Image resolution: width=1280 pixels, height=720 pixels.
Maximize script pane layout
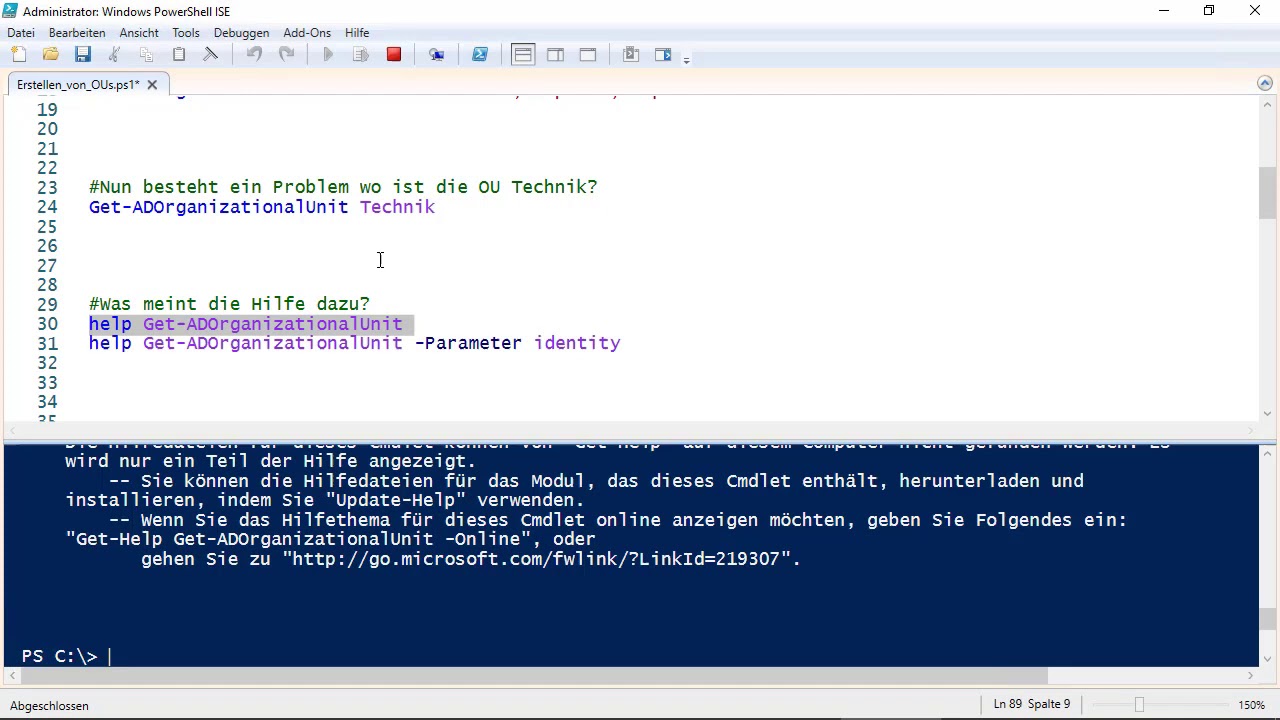pyautogui.click(x=588, y=55)
